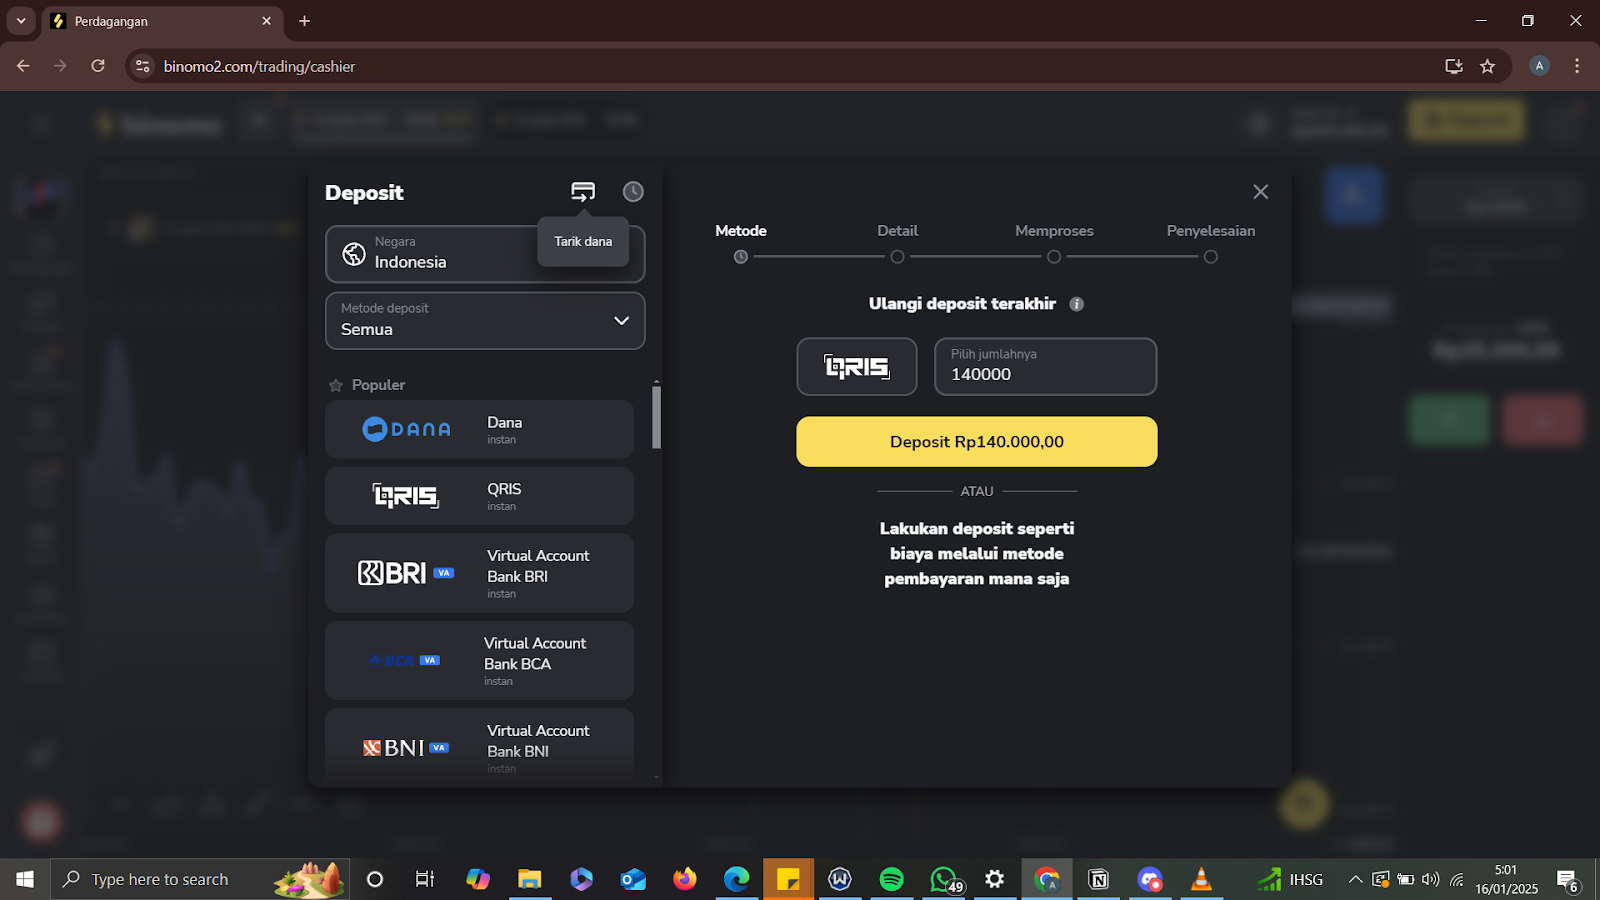1600x900 pixels.
Task: Select the Dana payment logo
Action: pos(404,428)
